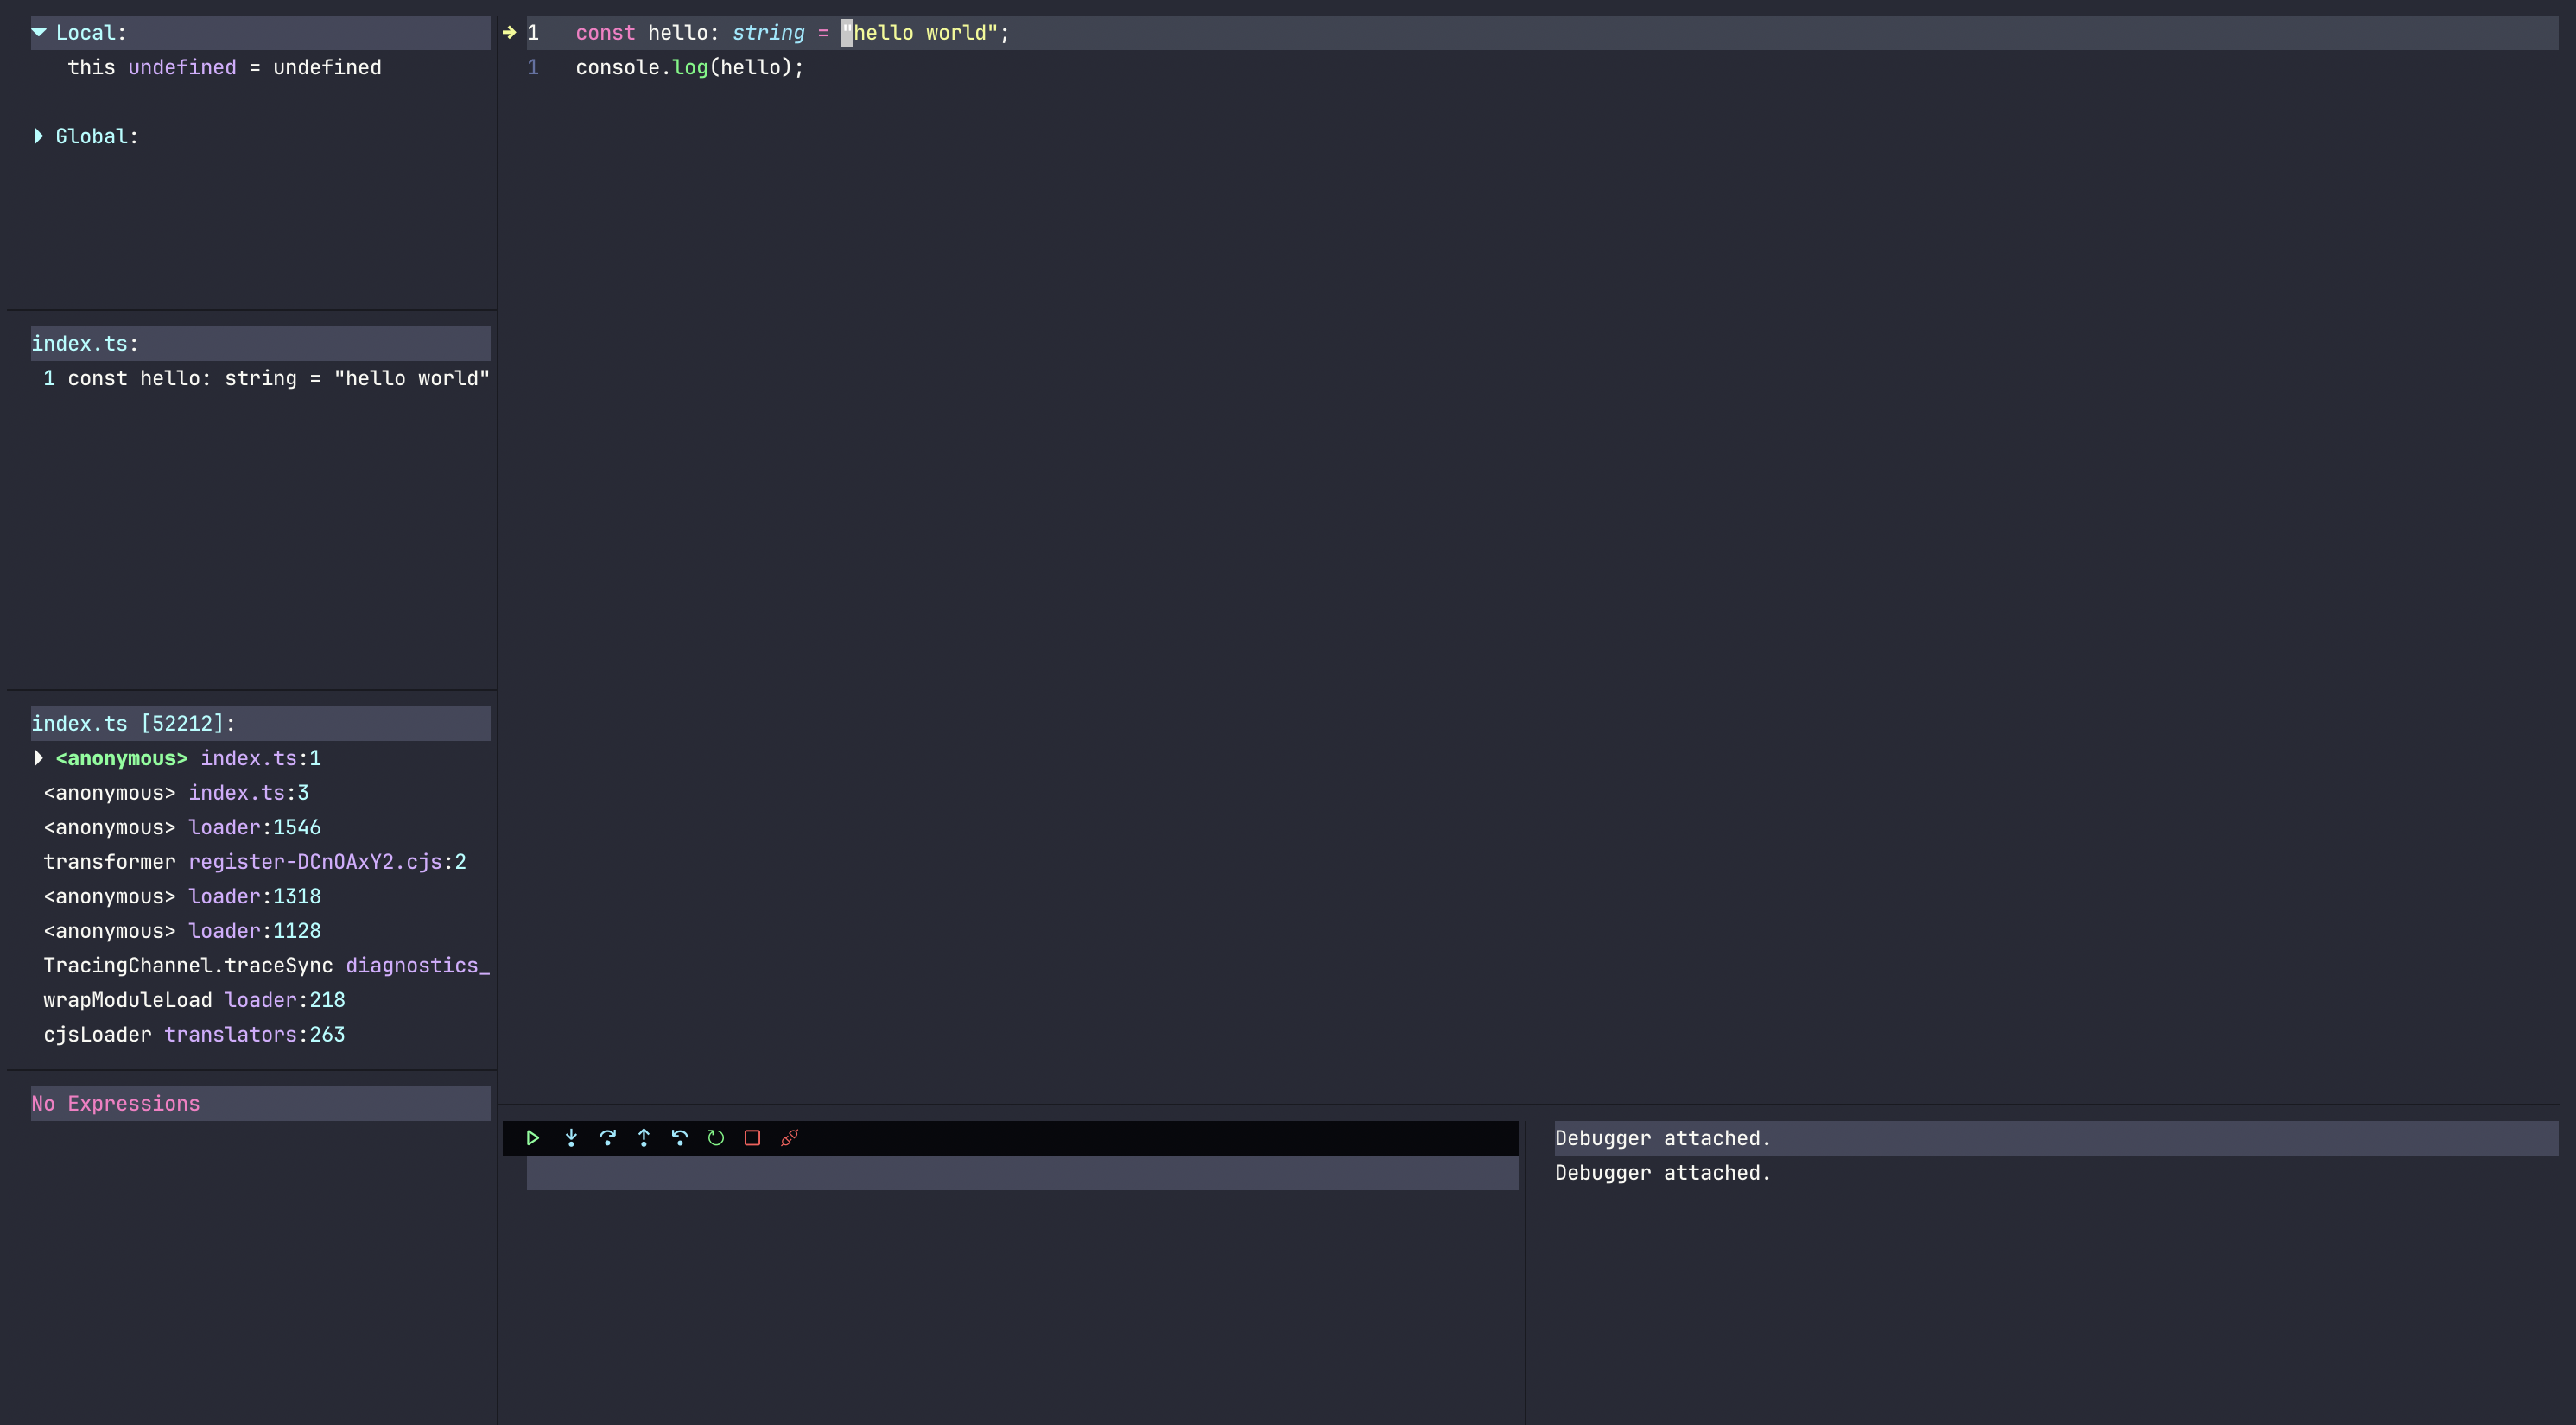Continue execution with the green play icon
The width and height of the screenshot is (2576, 1425).
point(533,1138)
